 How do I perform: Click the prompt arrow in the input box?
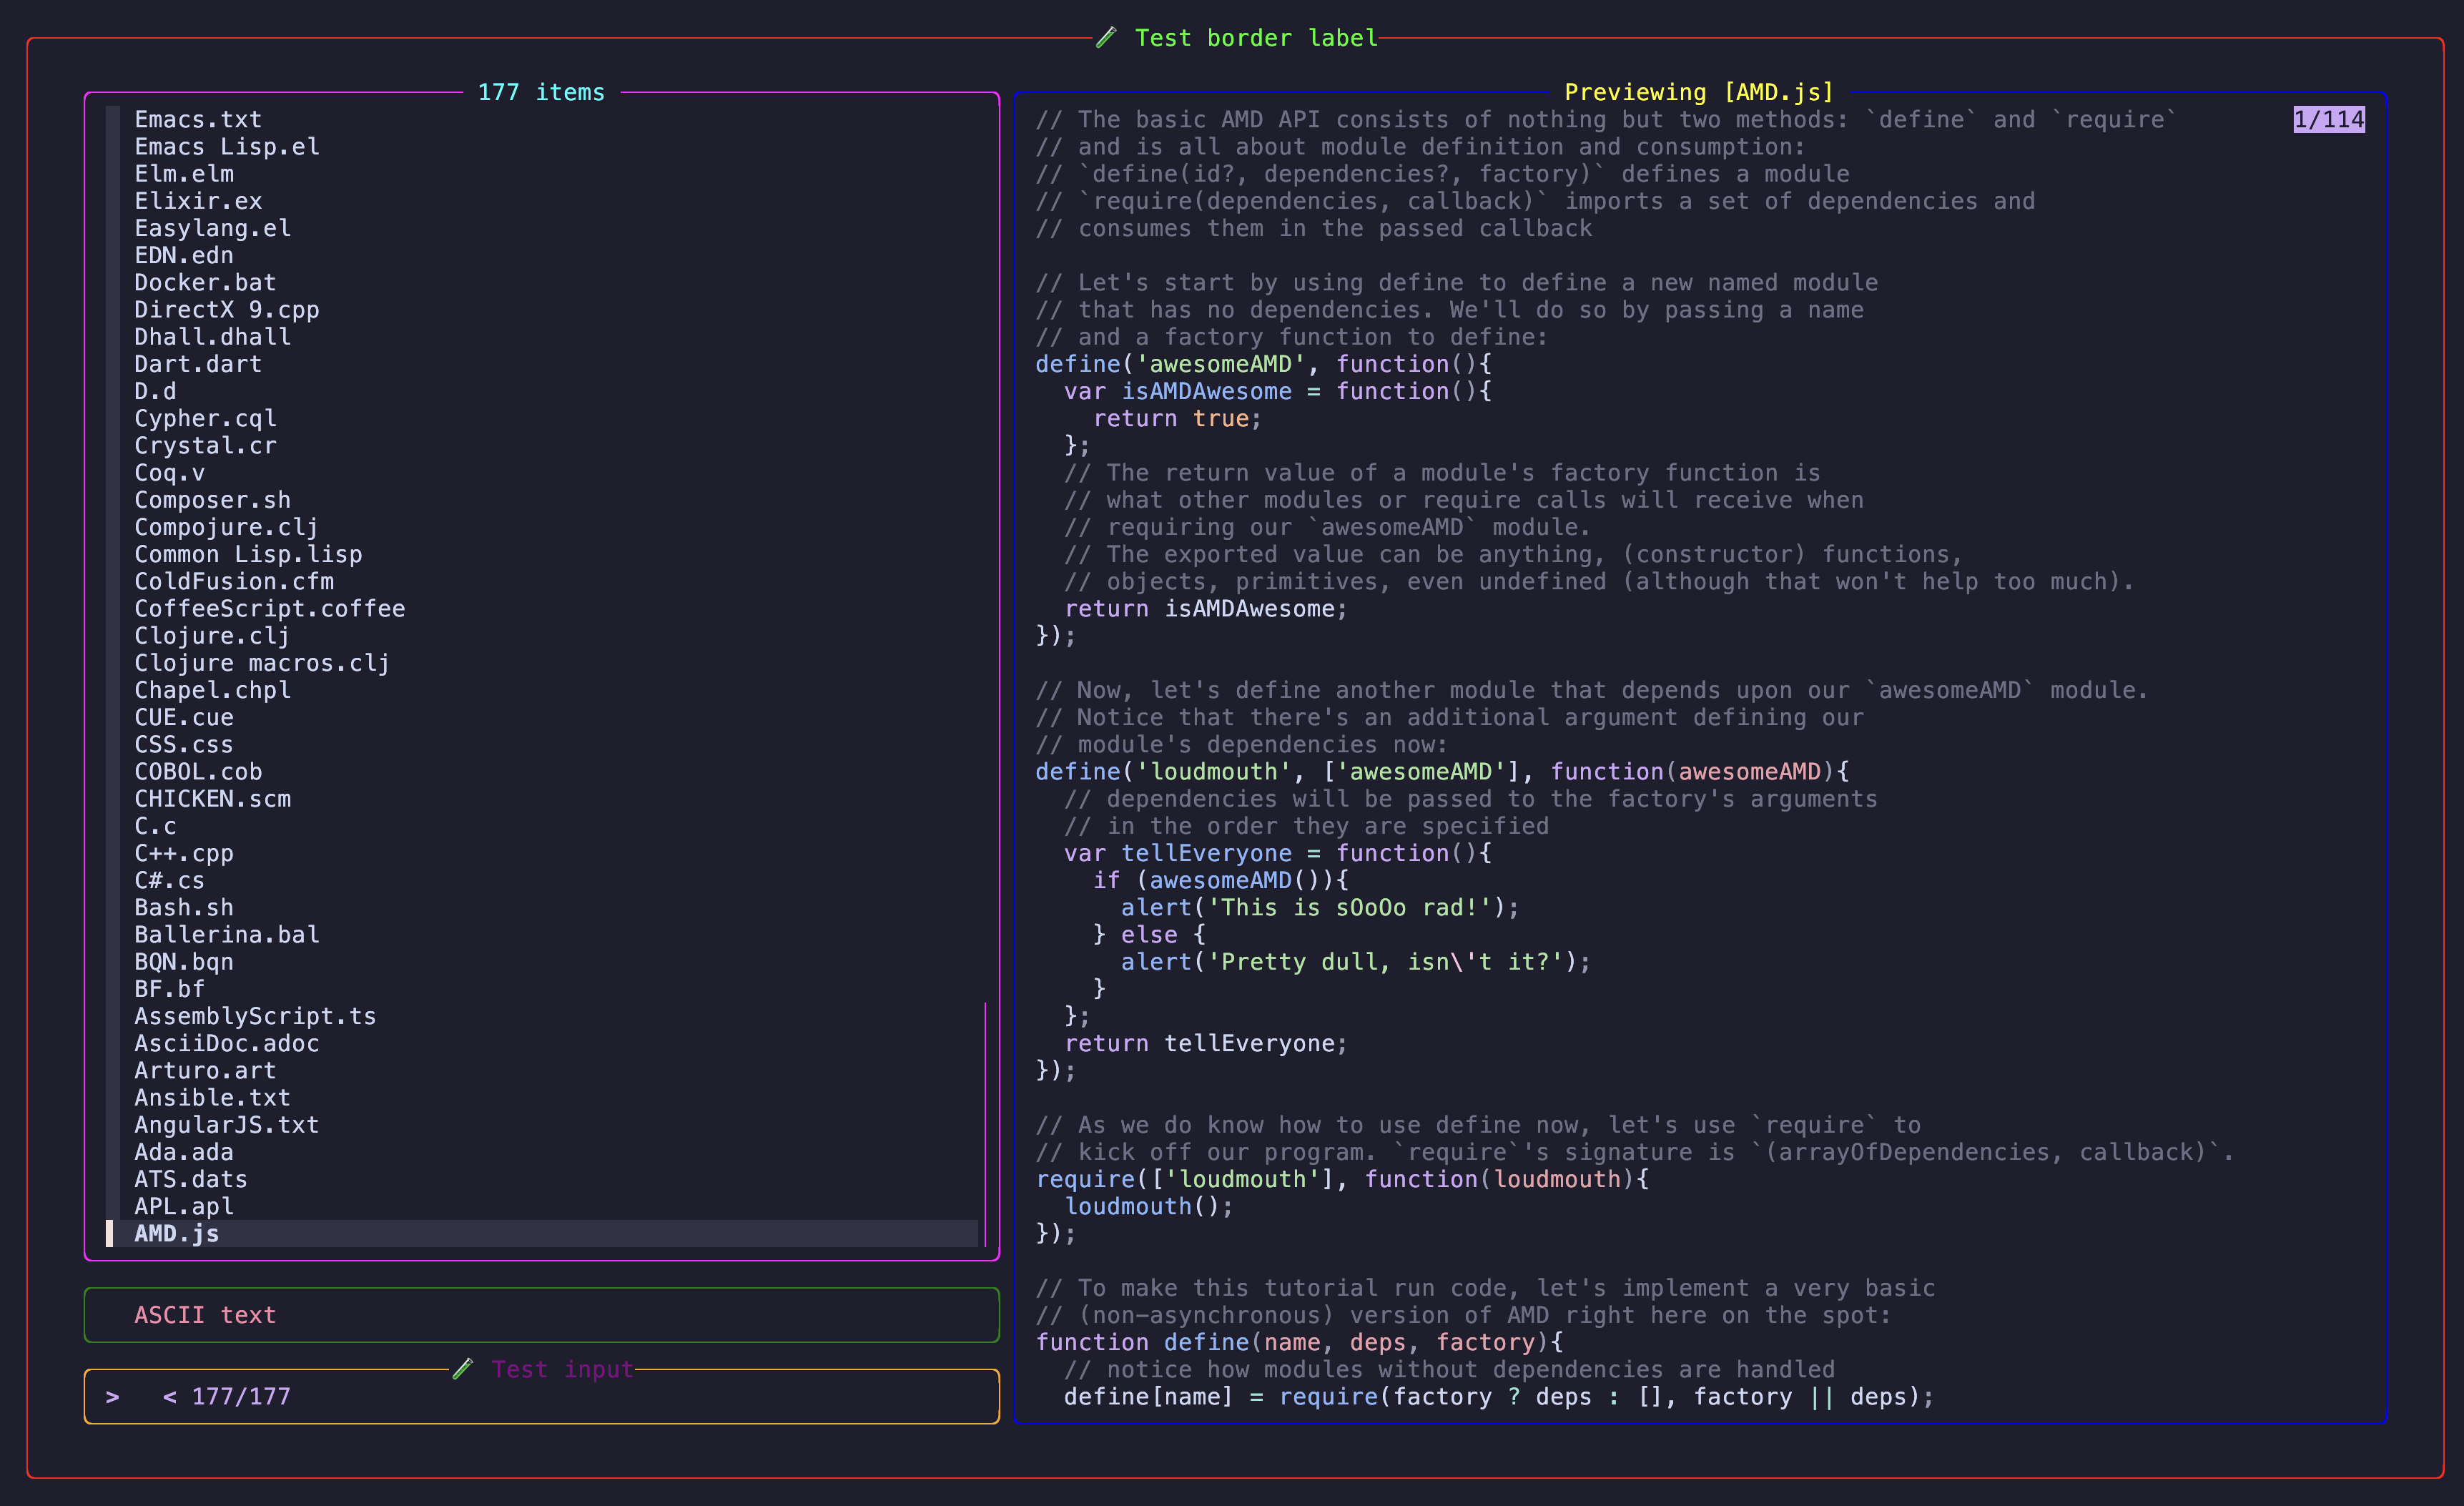point(113,1397)
